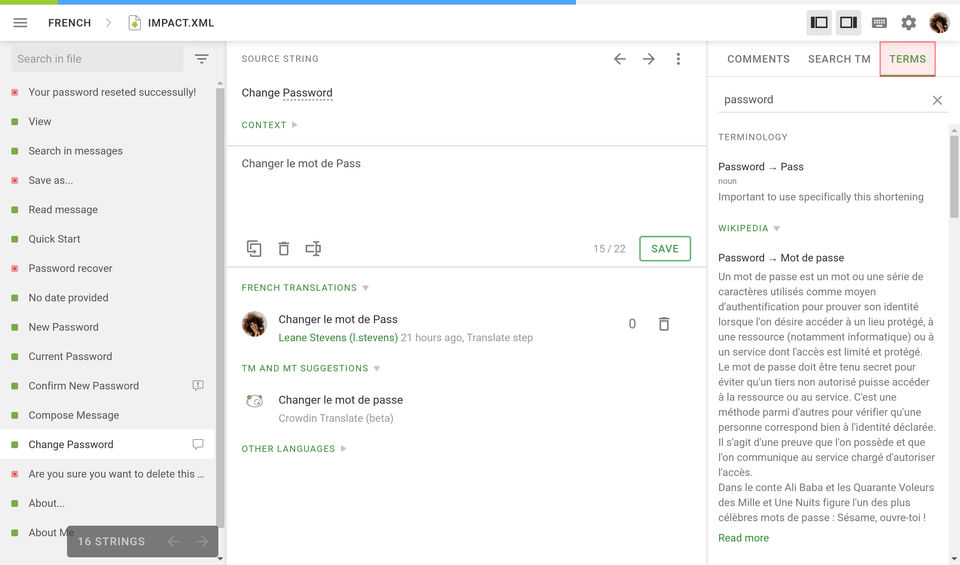Open the Wikipedia Read more link

point(743,538)
